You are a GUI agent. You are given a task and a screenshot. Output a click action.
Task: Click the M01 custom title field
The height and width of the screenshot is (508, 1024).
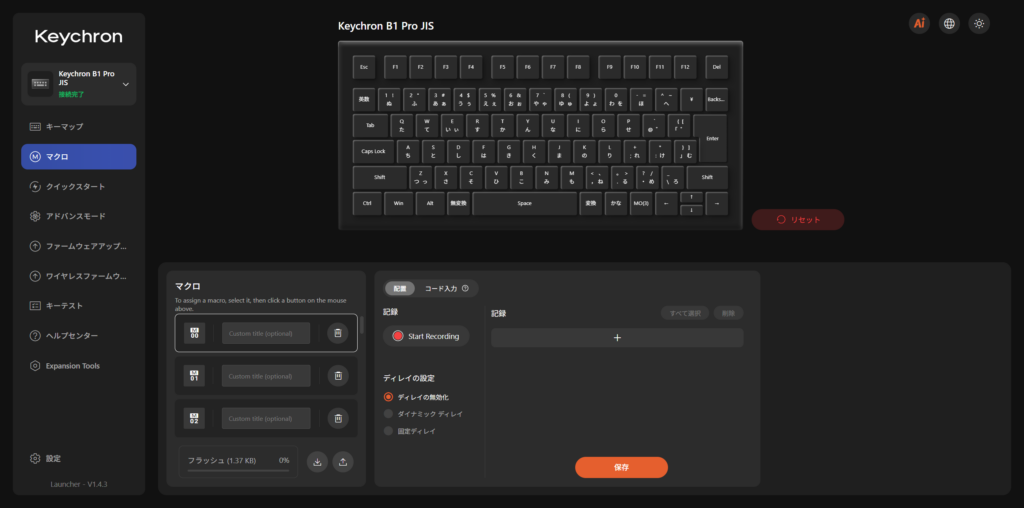click(266, 375)
